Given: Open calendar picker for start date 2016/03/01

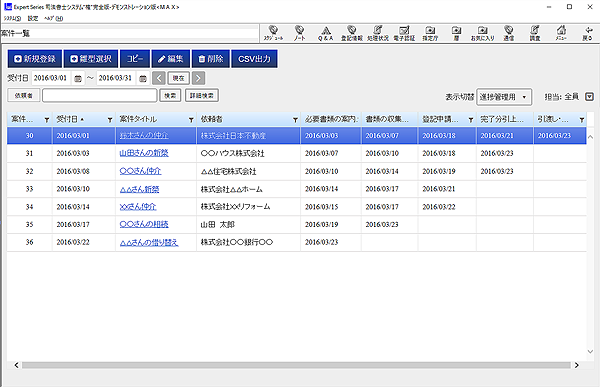Looking at the screenshot, I should coord(78,78).
